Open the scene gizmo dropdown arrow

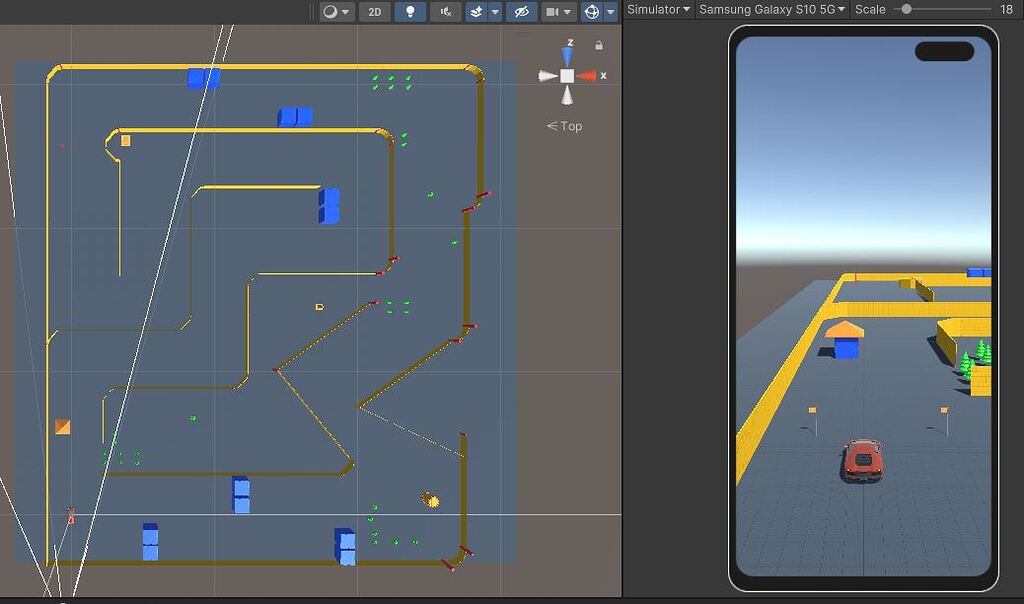pyautogui.click(x=610, y=11)
